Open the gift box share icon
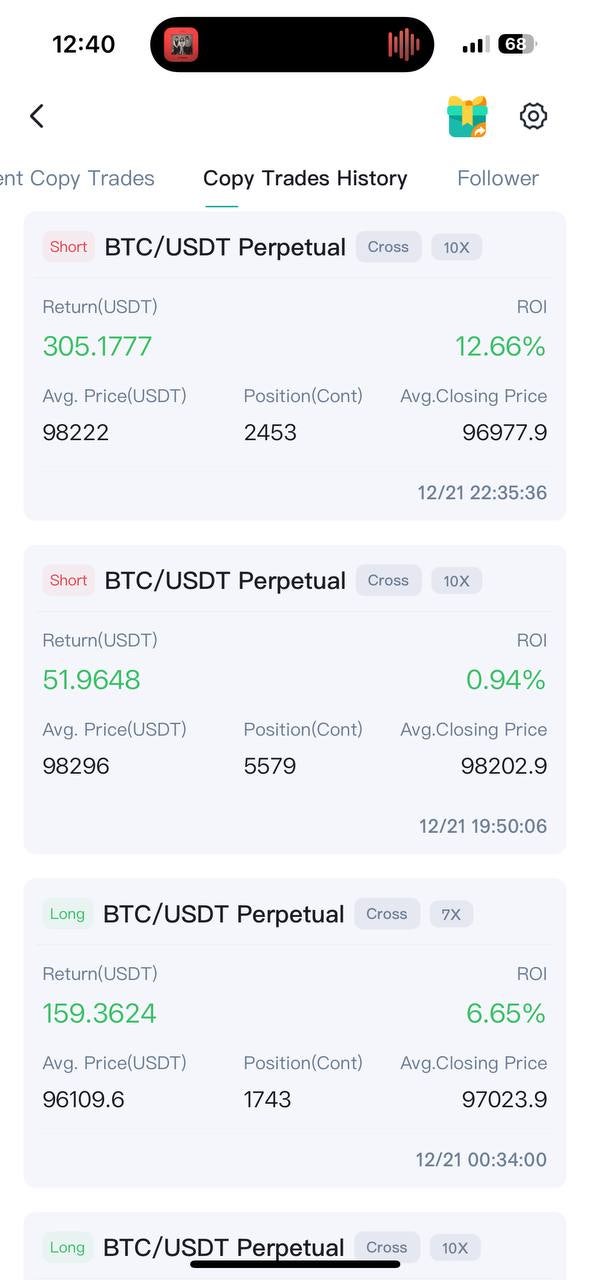This screenshot has width=590, height=1280. coord(467,116)
